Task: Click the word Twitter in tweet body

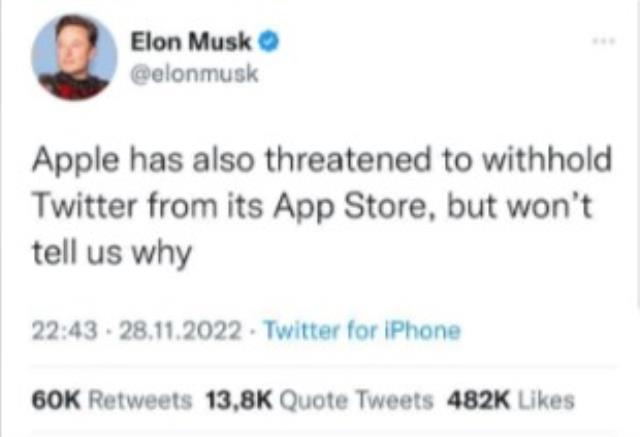Action: 84,206
